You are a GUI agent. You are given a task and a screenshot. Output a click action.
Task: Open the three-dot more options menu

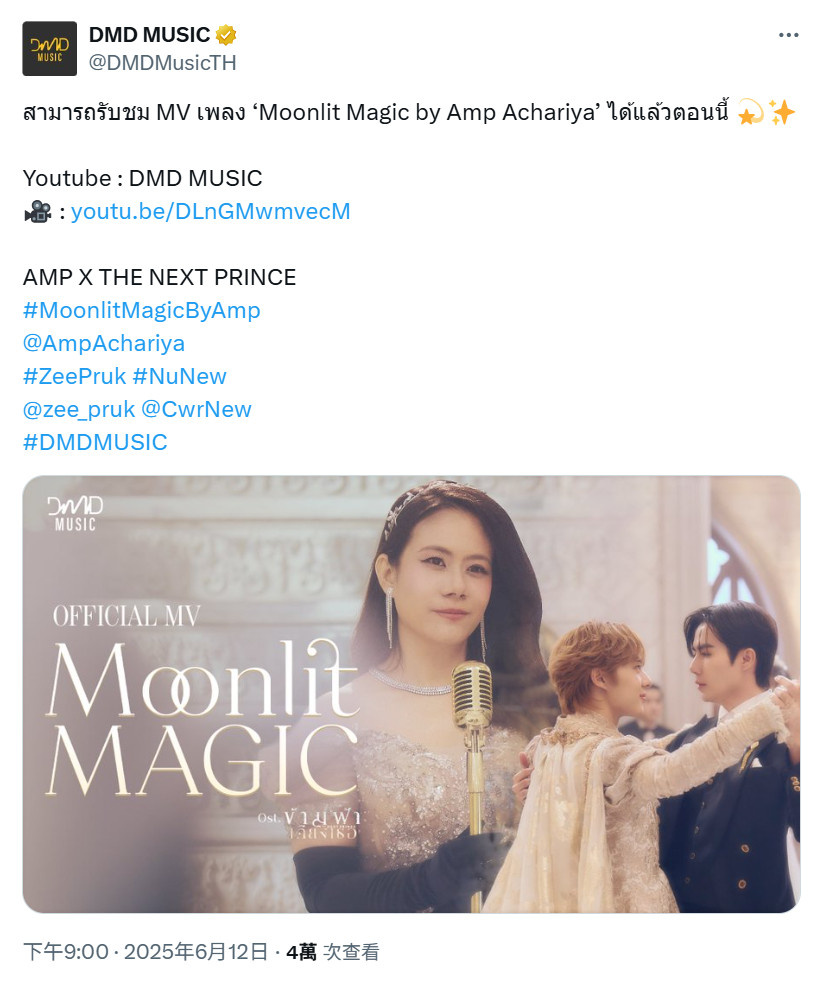(x=788, y=35)
